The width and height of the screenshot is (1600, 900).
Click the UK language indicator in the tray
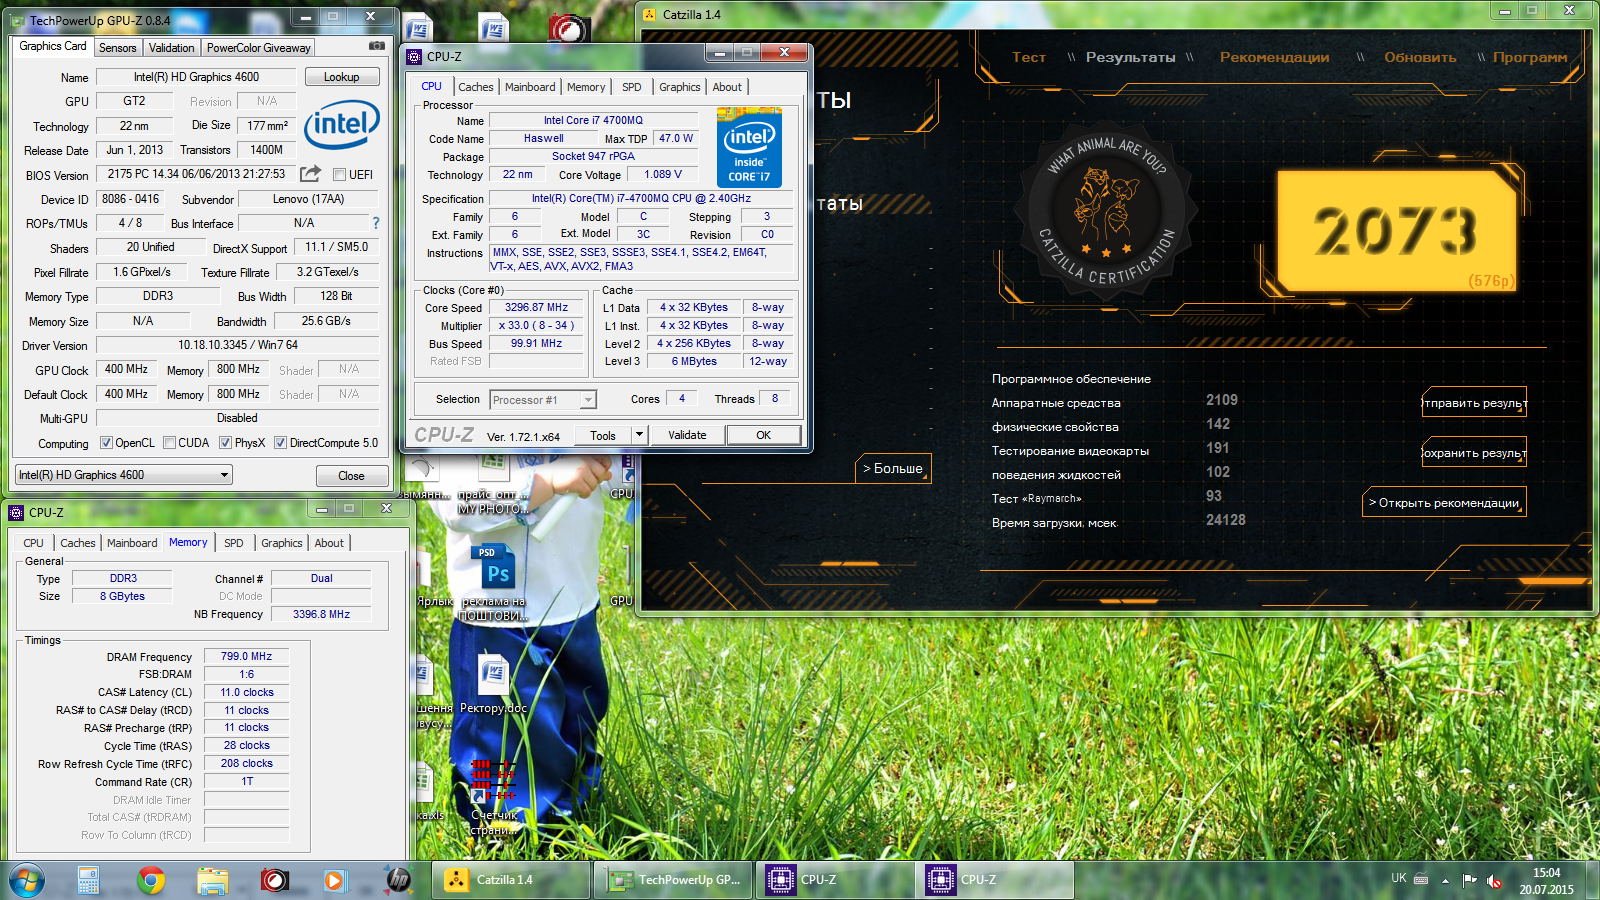coord(1398,878)
